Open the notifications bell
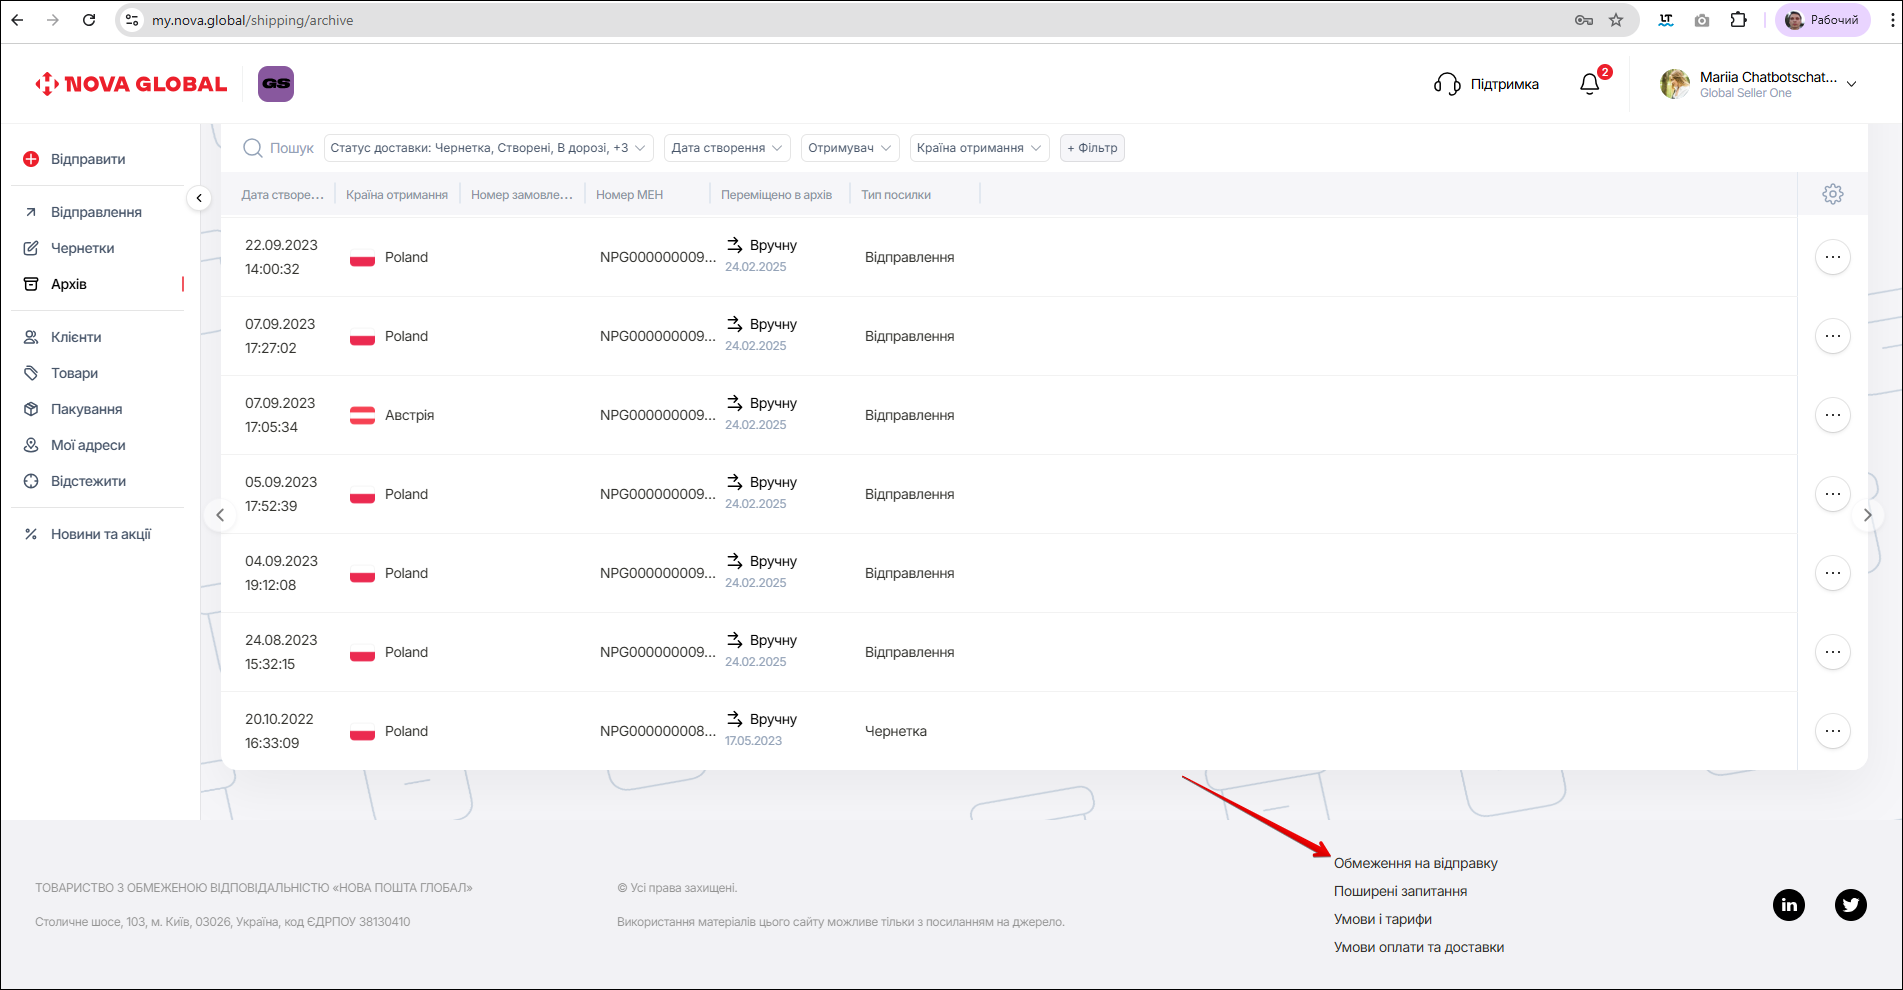Image resolution: width=1903 pixels, height=990 pixels. 1590,84
